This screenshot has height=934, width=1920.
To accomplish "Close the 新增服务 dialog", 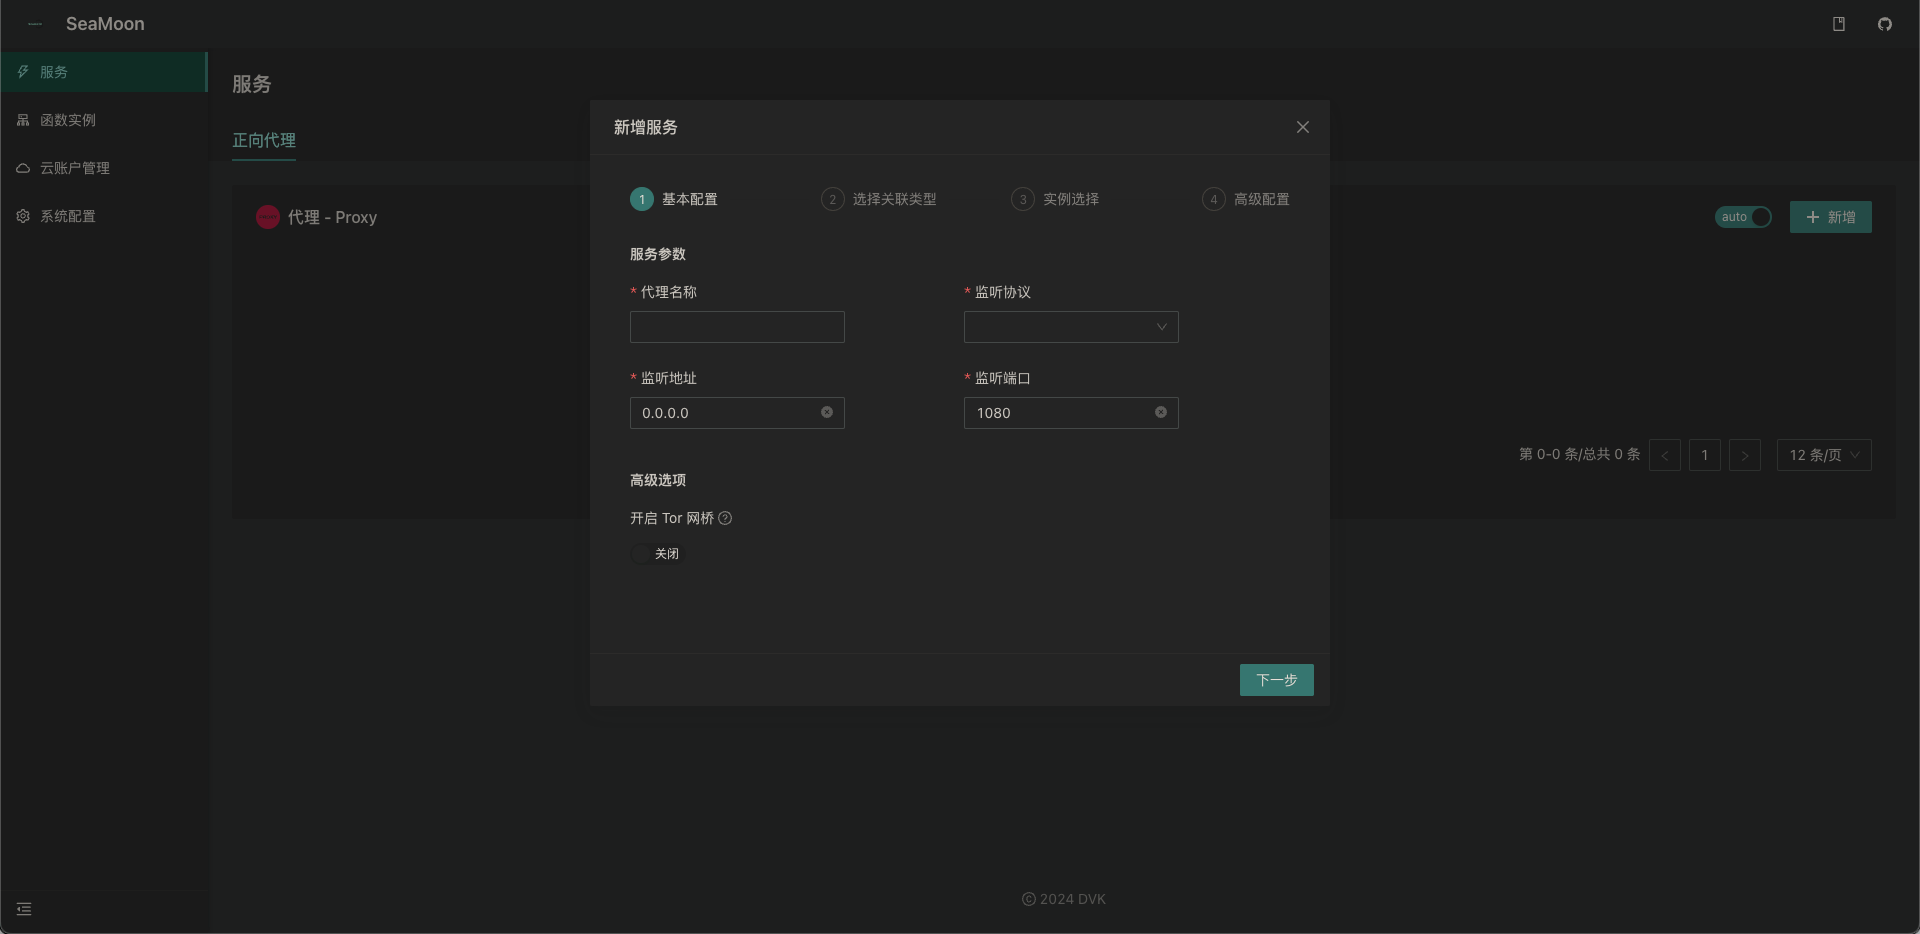I will tap(1302, 127).
